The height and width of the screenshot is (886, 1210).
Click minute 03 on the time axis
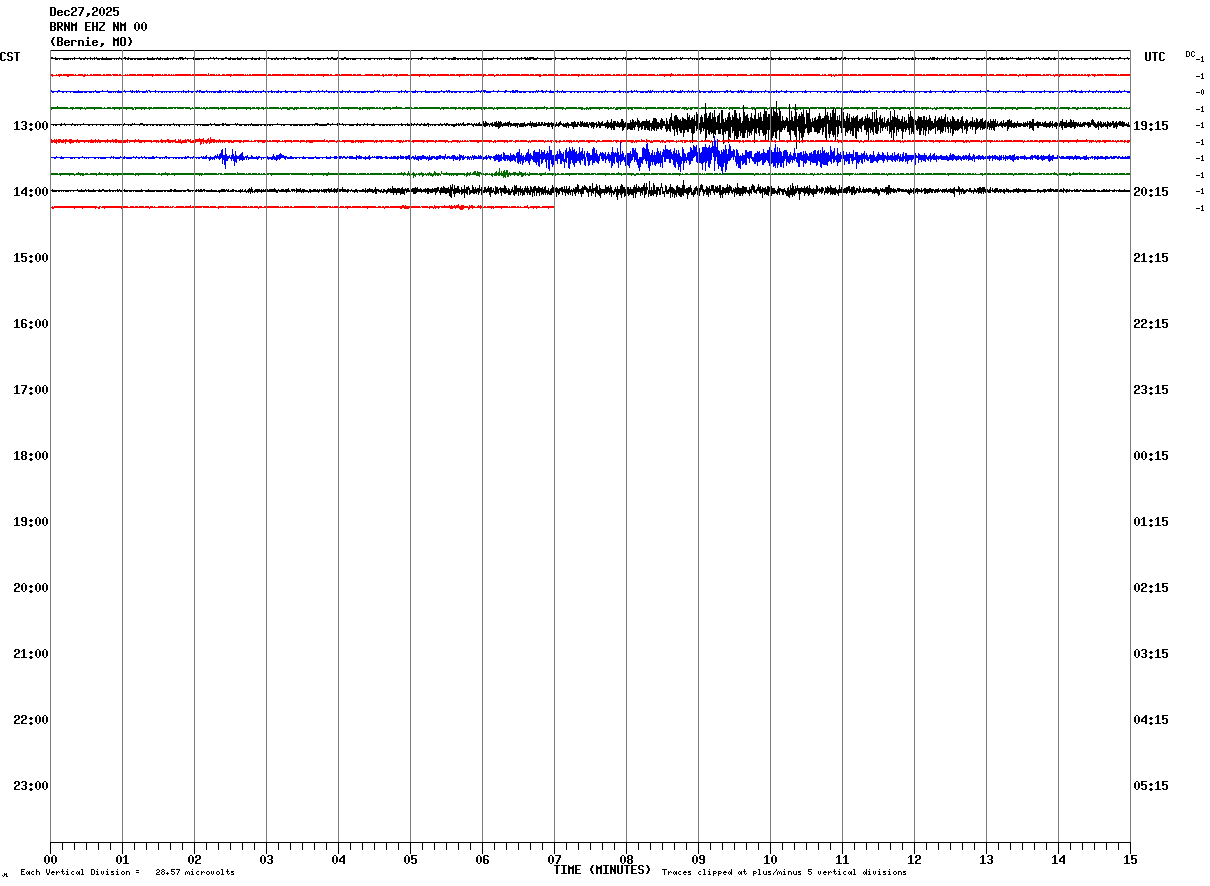266,859
